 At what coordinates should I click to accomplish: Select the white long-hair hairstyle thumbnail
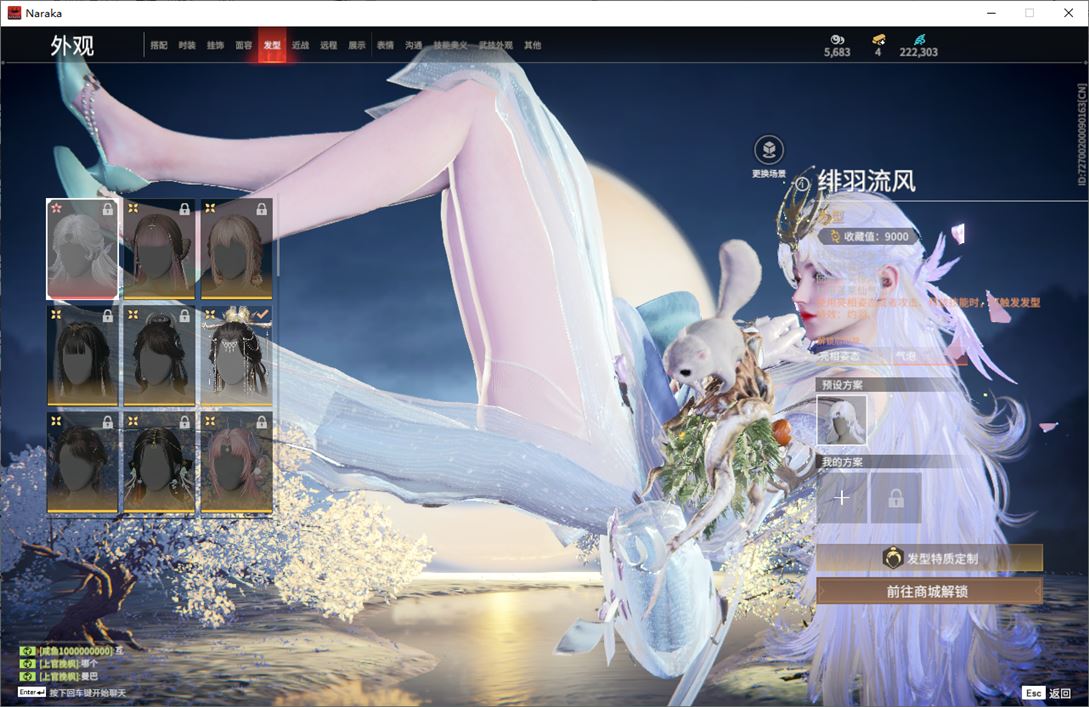pos(82,249)
